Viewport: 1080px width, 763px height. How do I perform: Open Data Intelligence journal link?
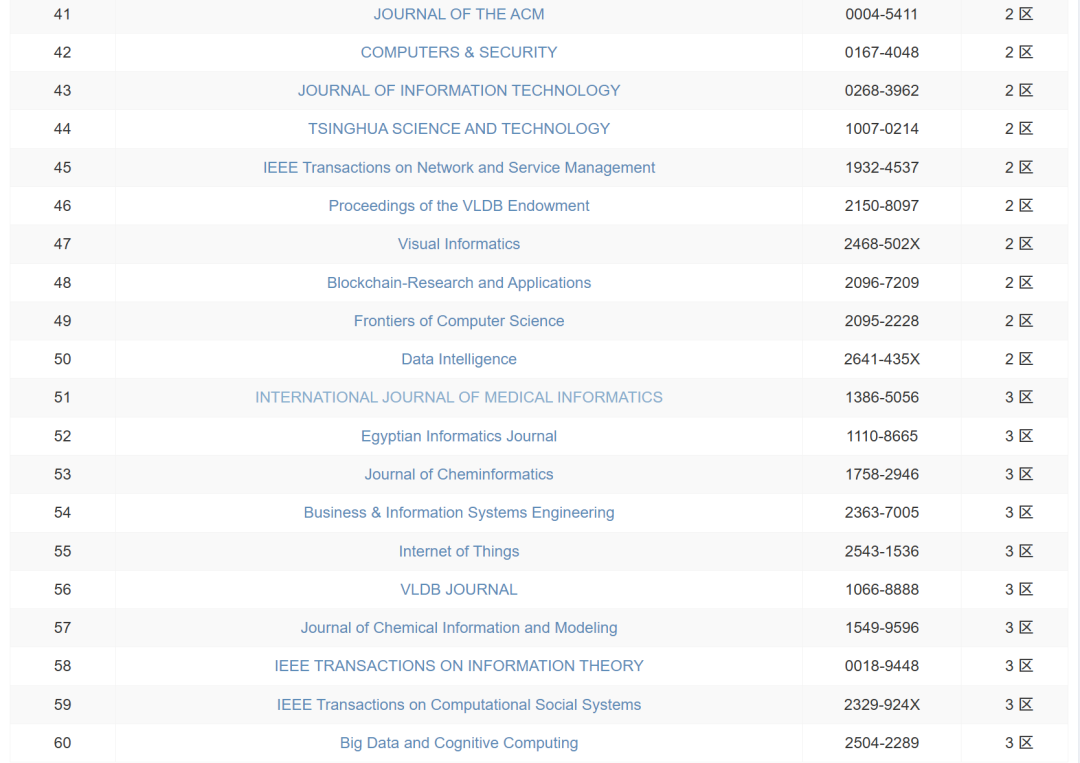pos(459,359)
